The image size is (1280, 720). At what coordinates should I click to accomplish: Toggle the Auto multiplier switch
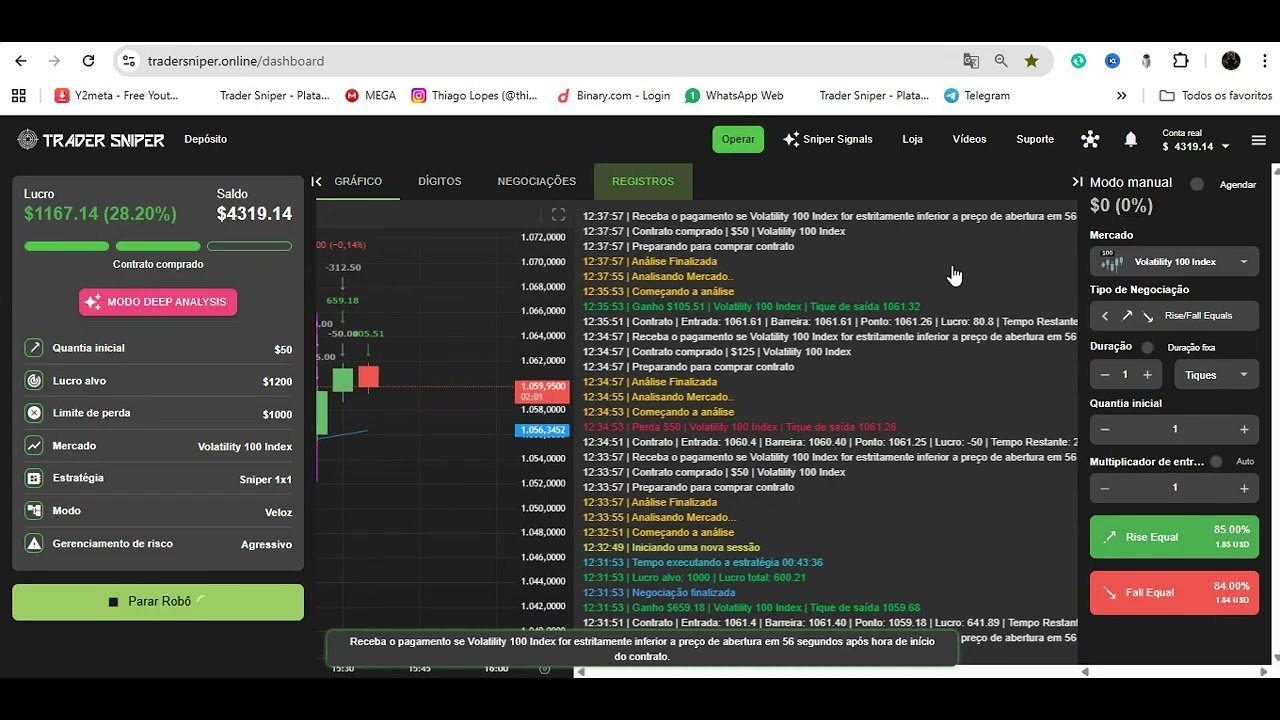pos(1216,462)
